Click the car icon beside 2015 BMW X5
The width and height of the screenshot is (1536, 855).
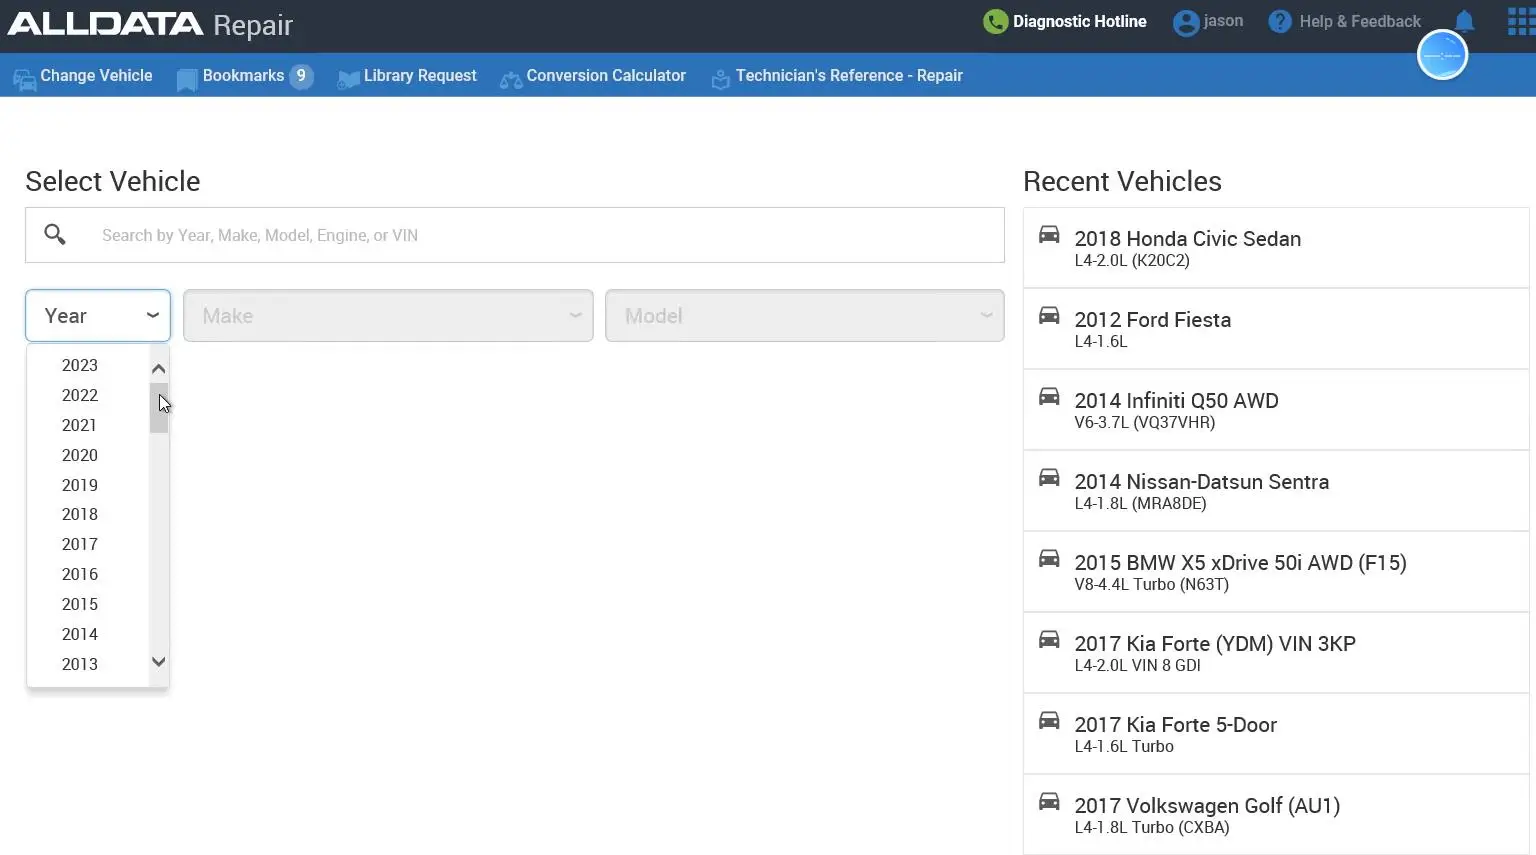tap(1049, 558)
